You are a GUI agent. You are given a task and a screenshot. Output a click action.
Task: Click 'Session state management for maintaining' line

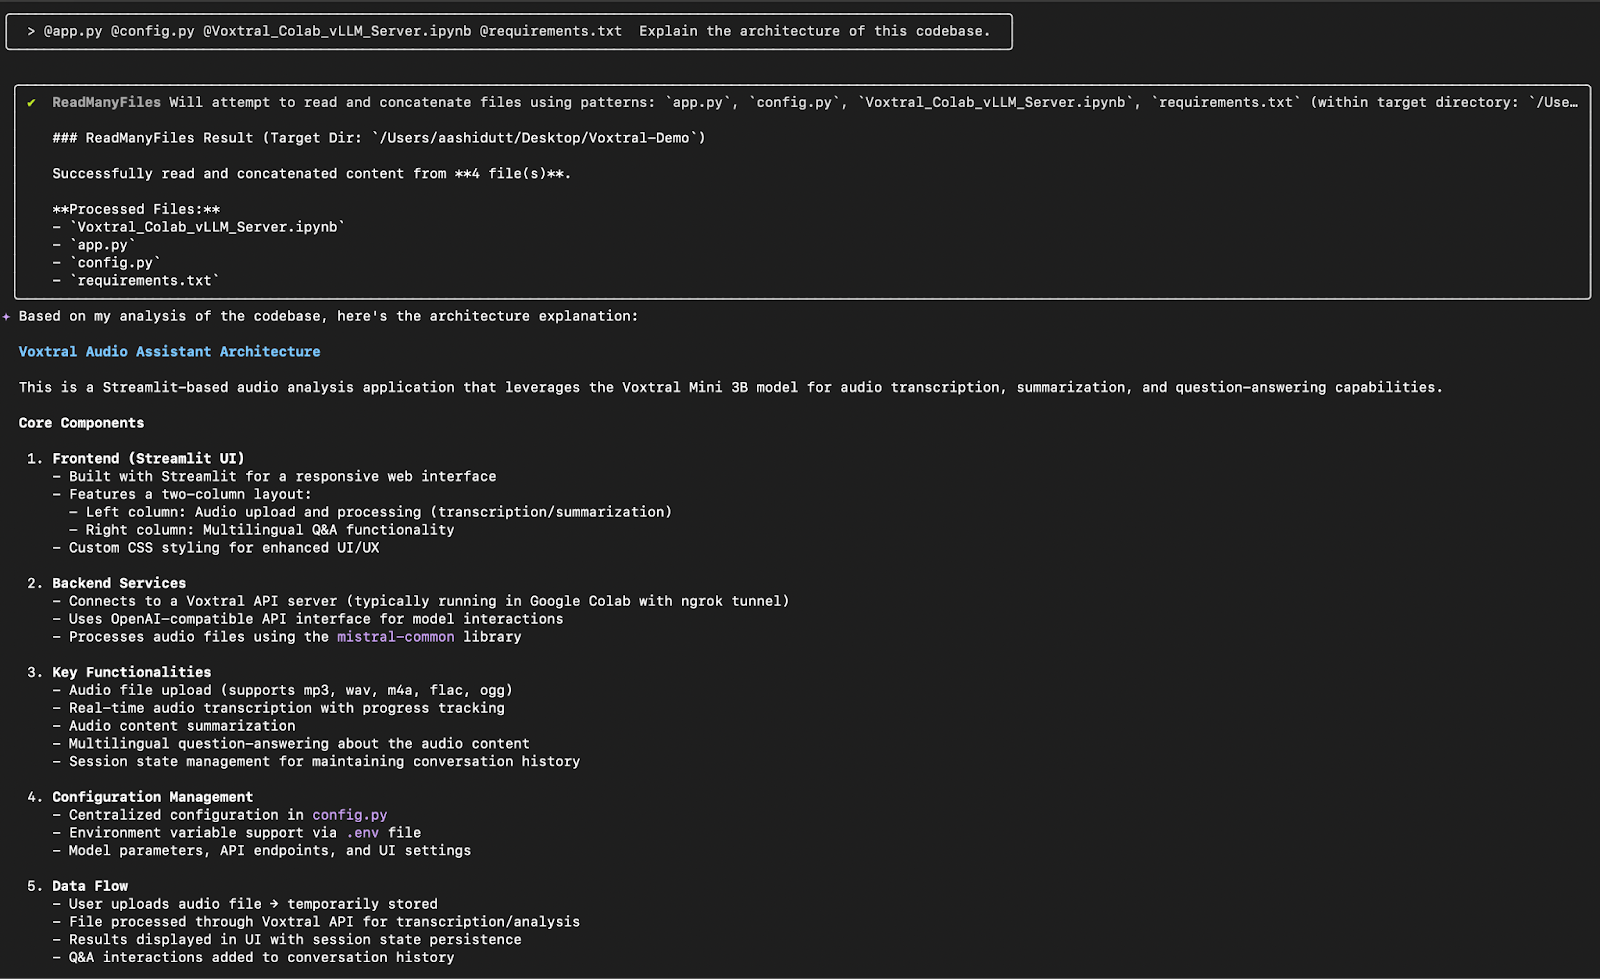coord(324,762)
